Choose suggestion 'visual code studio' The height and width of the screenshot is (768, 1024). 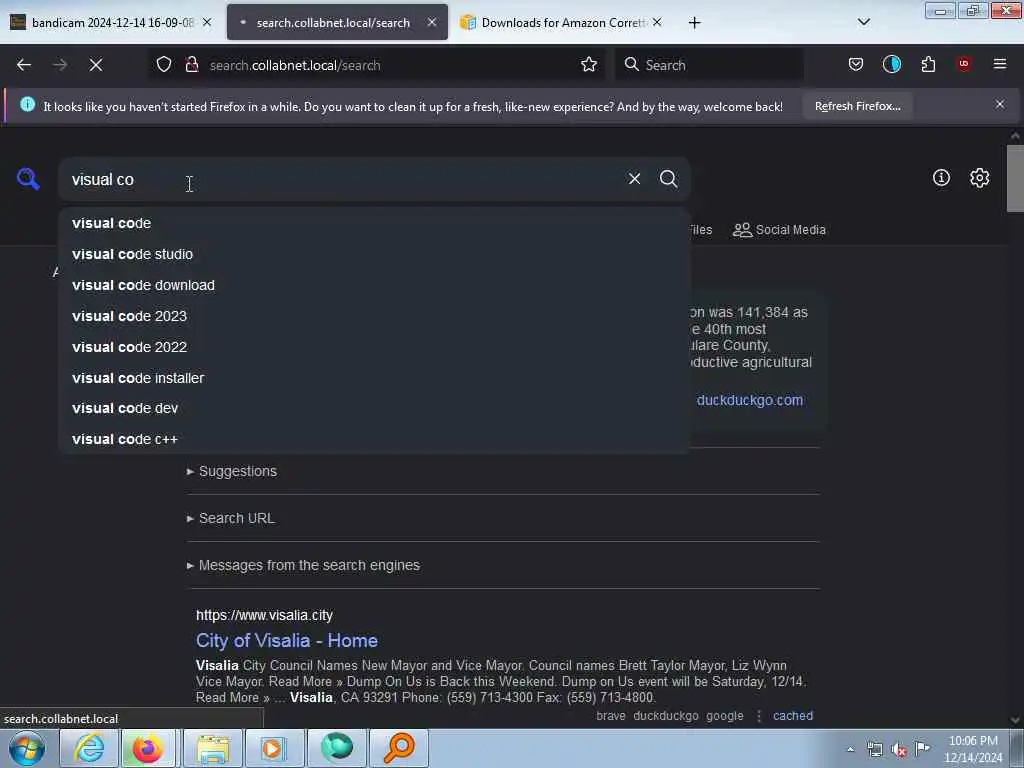click(x=374, y=254)
